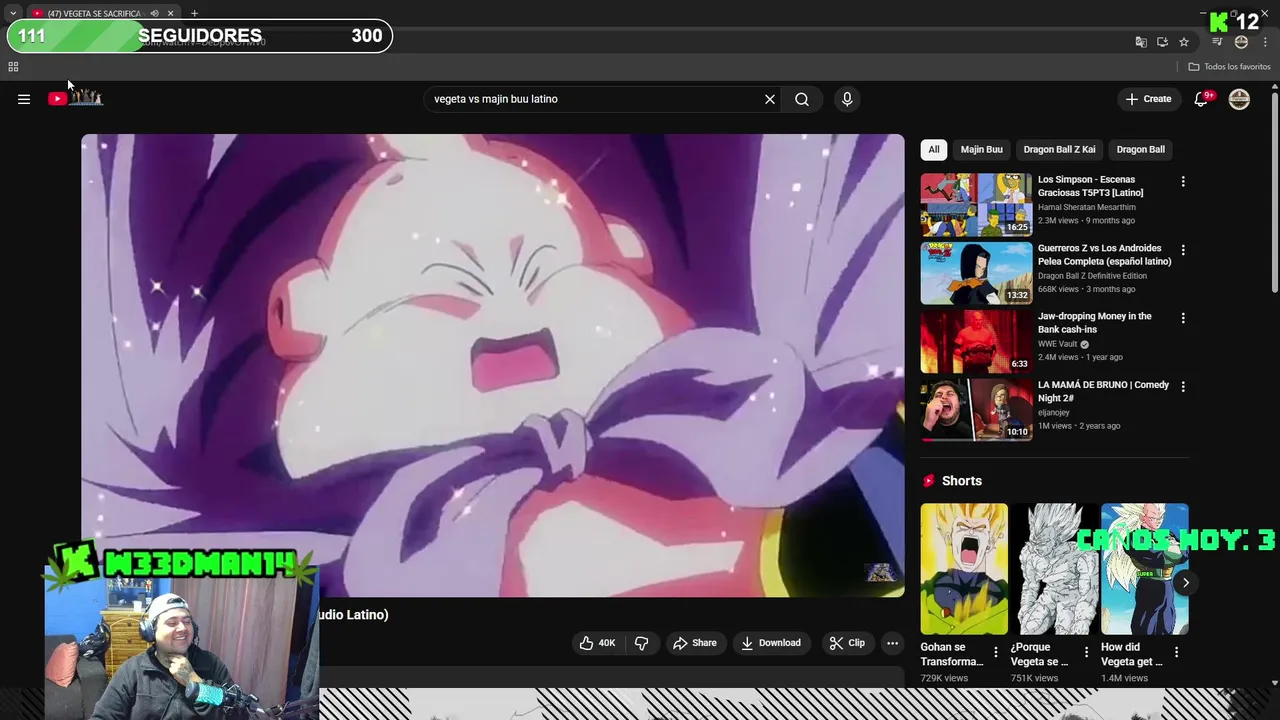Open the LA MAMÁ DE BRUNO video thumbnail
1280x720 pixels.
click(976, 409)
